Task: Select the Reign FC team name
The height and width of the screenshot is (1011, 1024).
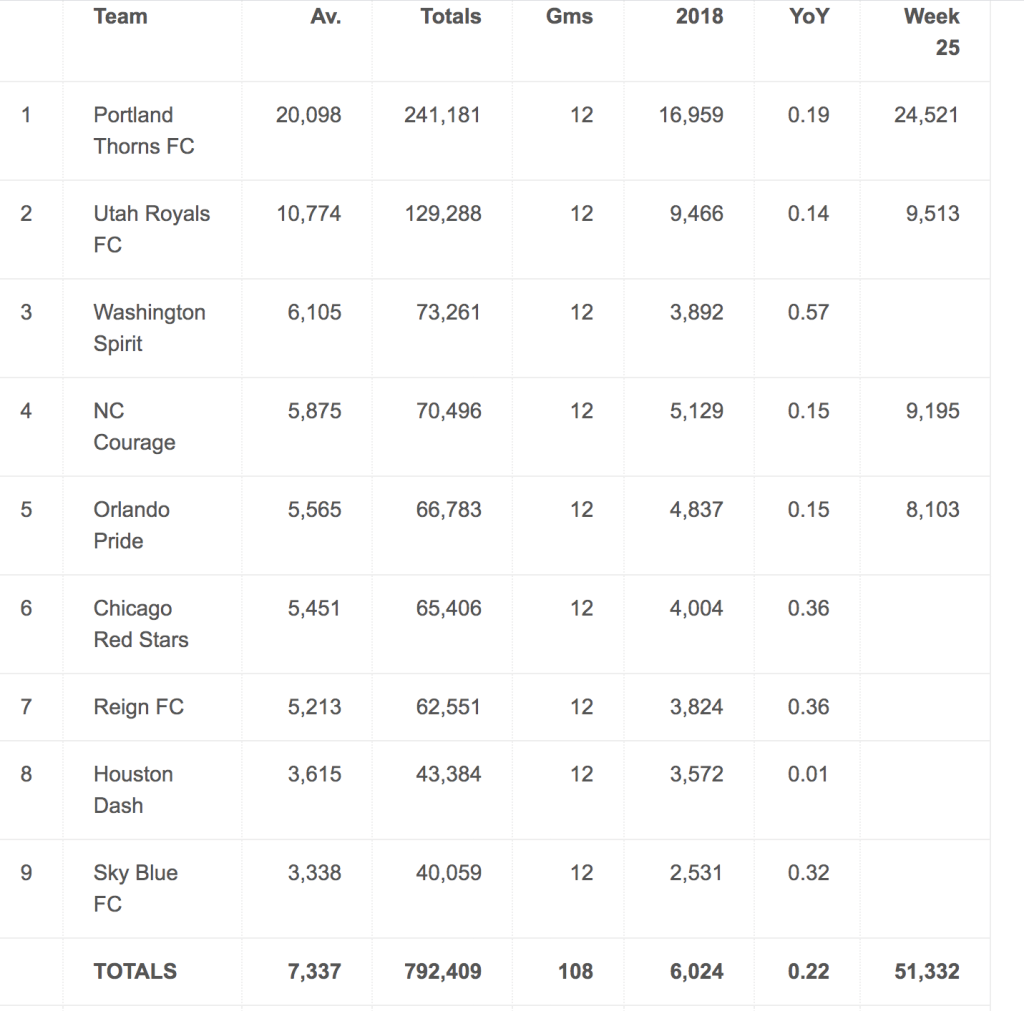Action: (x=138, y=707)
